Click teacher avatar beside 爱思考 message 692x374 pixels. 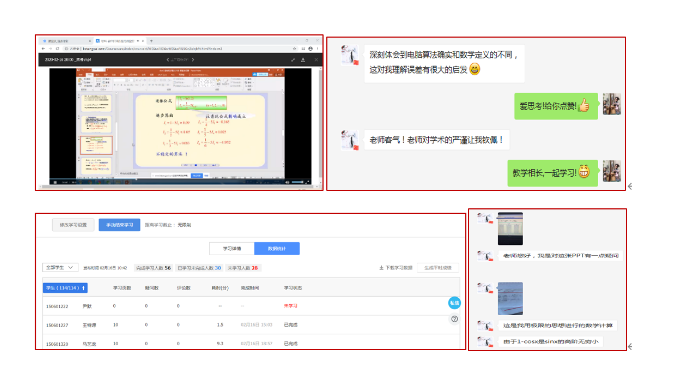612,104
